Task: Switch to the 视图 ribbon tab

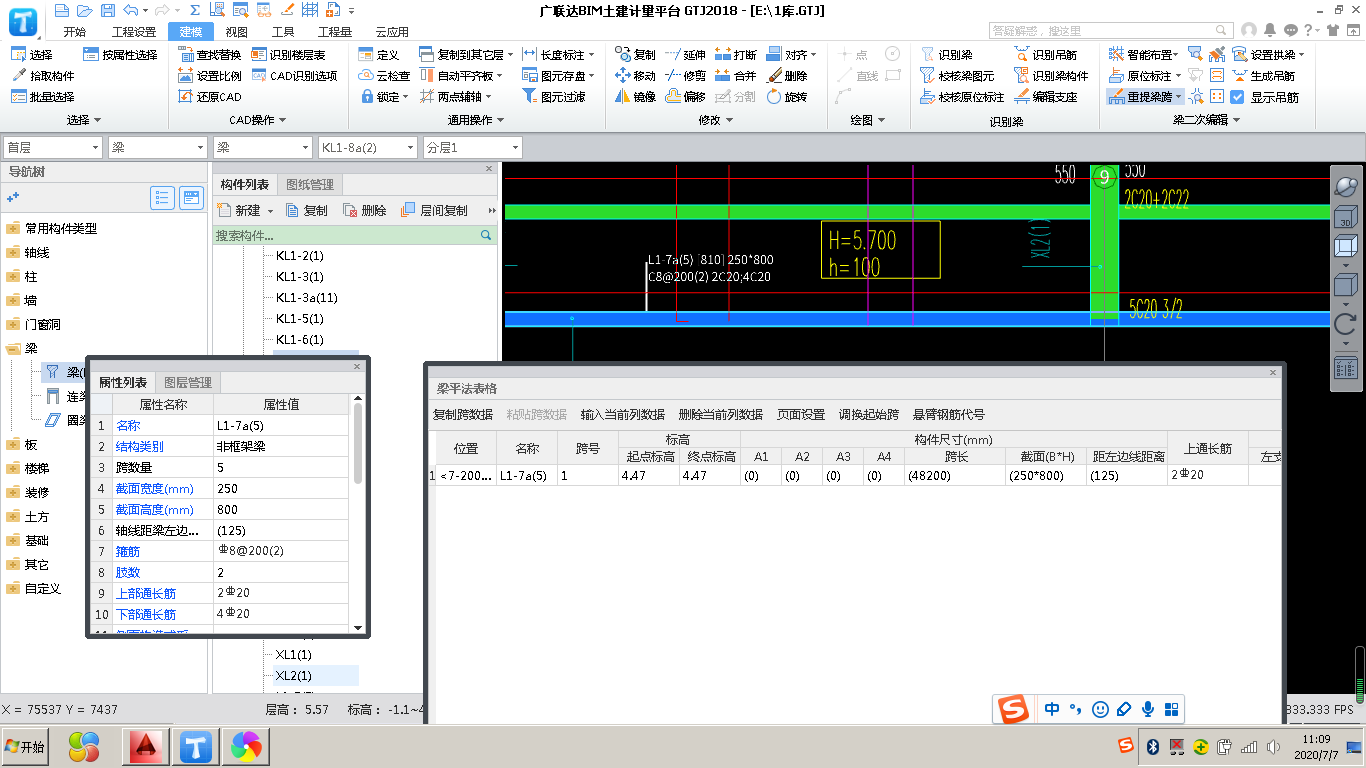Action: click(237, 32)
